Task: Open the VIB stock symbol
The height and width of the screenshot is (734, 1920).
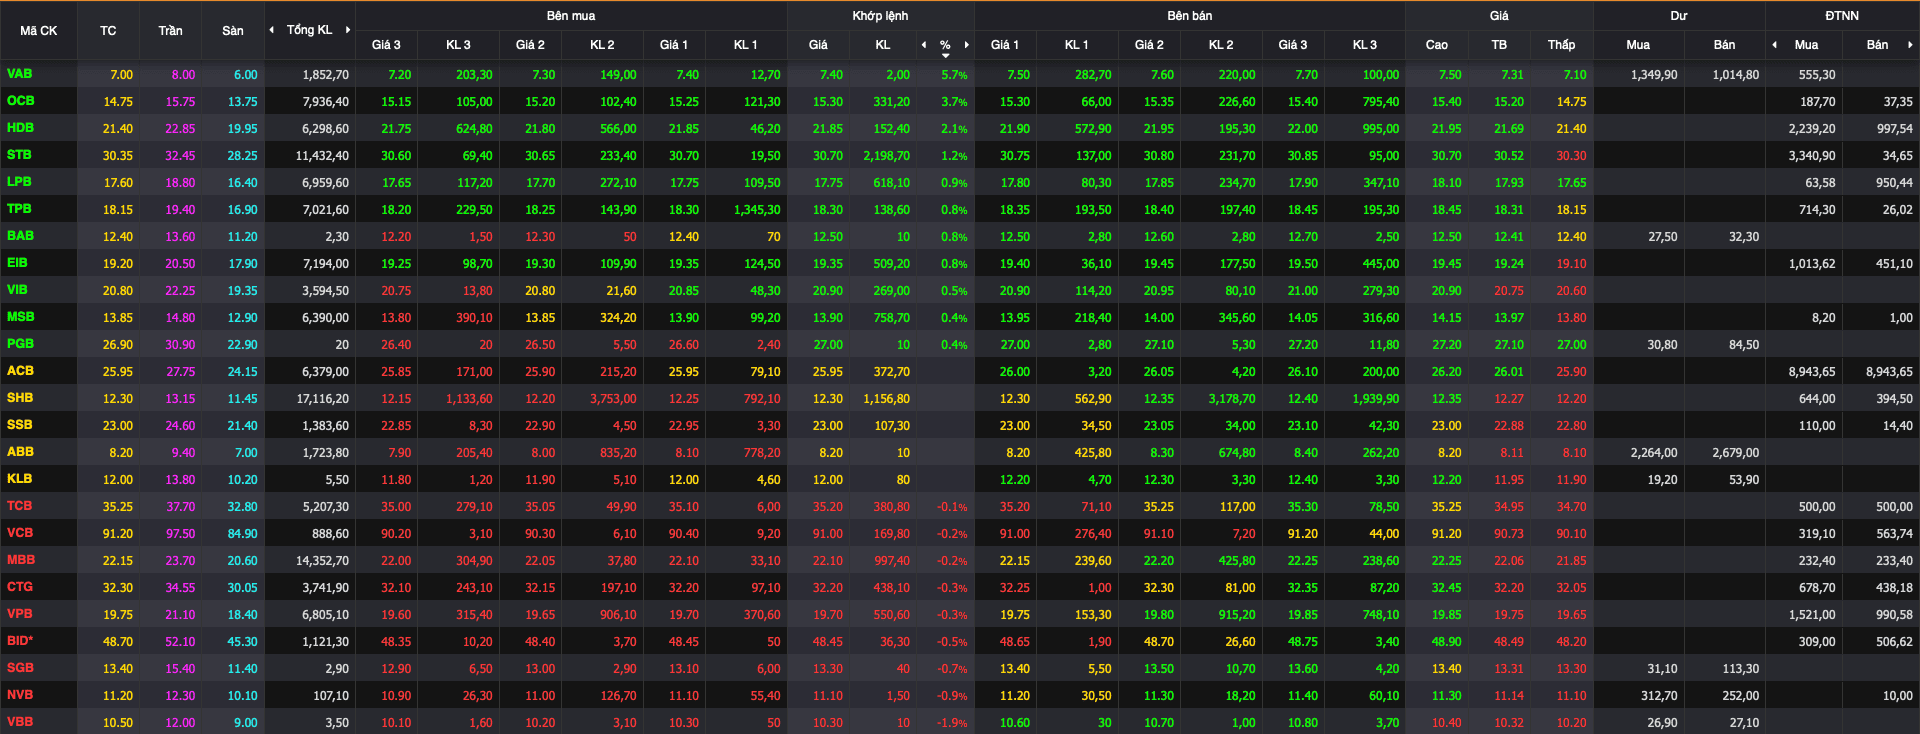Action: coord(17,290)
